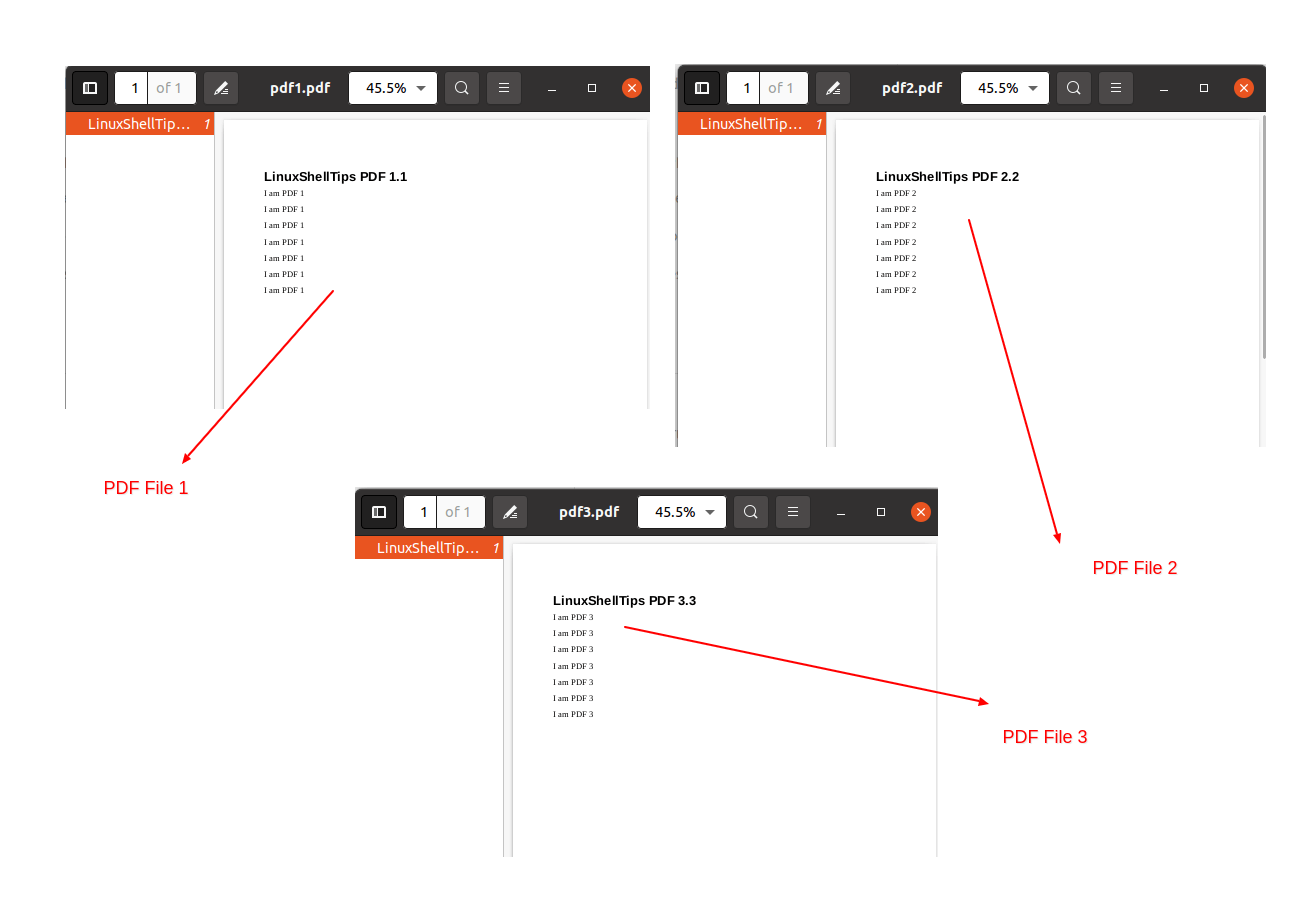The width and height of the screenshot is (1300, 900).
Task: Click 'of 1' page count in pdf2.pdf
Action: [x=781, y=88]
